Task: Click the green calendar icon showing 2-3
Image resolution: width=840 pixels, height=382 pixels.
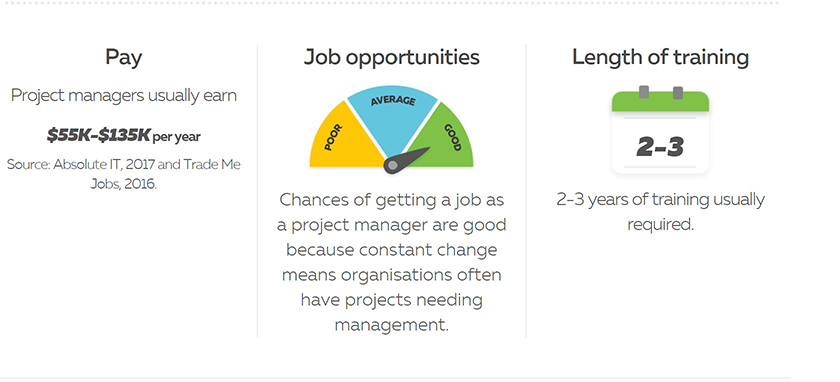Action: [x=660, y=130]
